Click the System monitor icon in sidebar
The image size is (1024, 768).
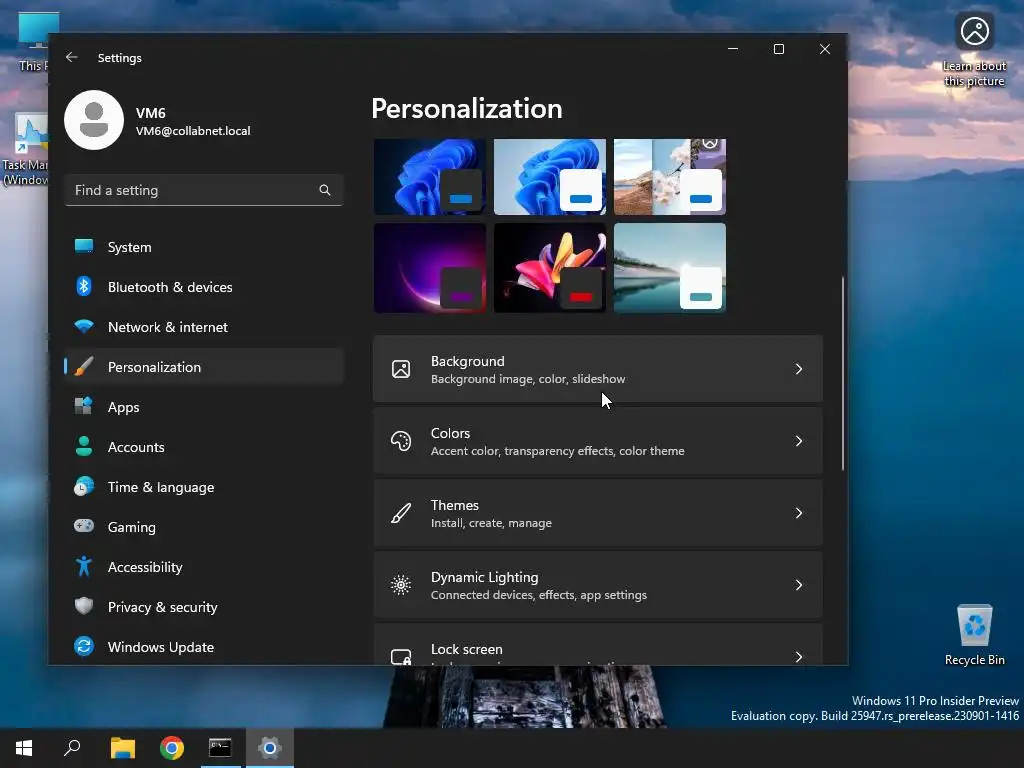(84, 246)
